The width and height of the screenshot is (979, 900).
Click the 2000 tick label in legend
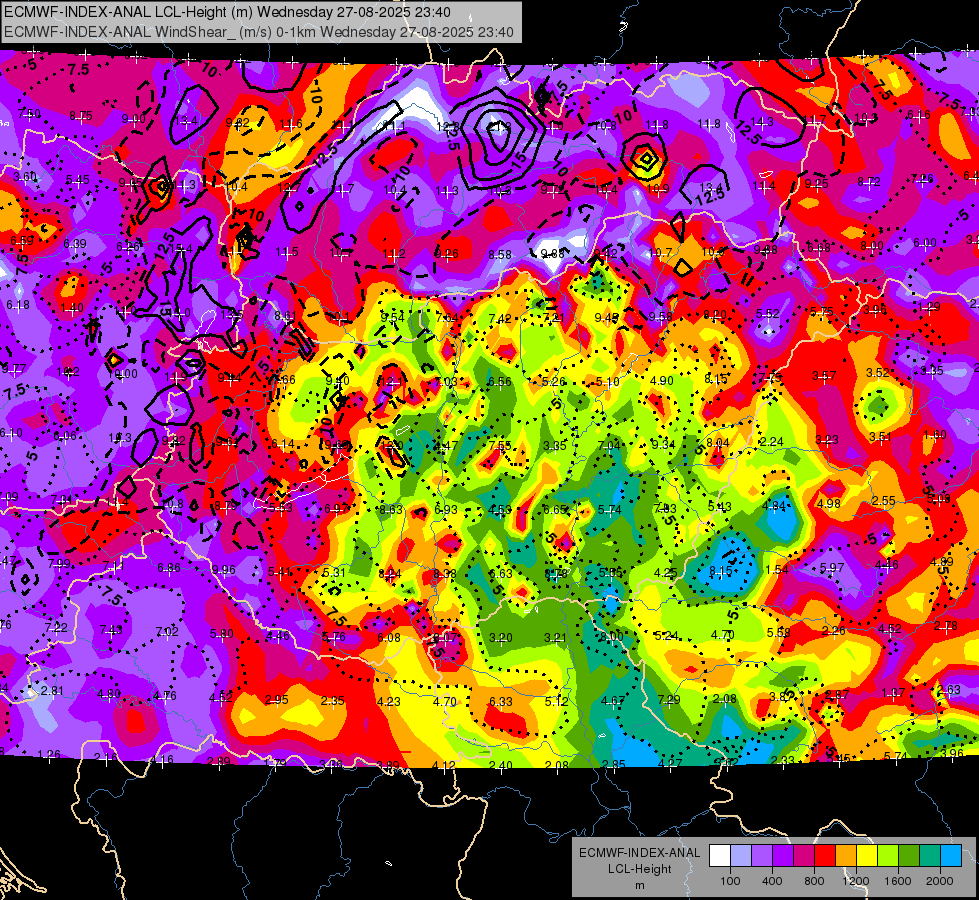(940, 881)
